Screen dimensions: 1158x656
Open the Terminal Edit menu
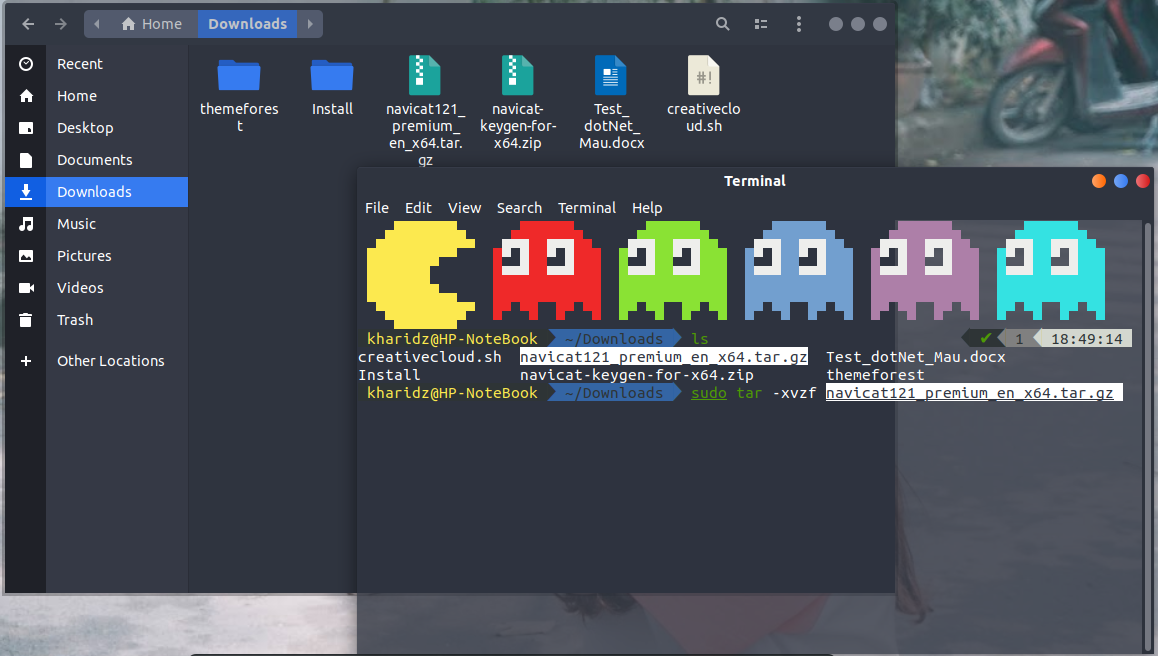pos(418,208)
